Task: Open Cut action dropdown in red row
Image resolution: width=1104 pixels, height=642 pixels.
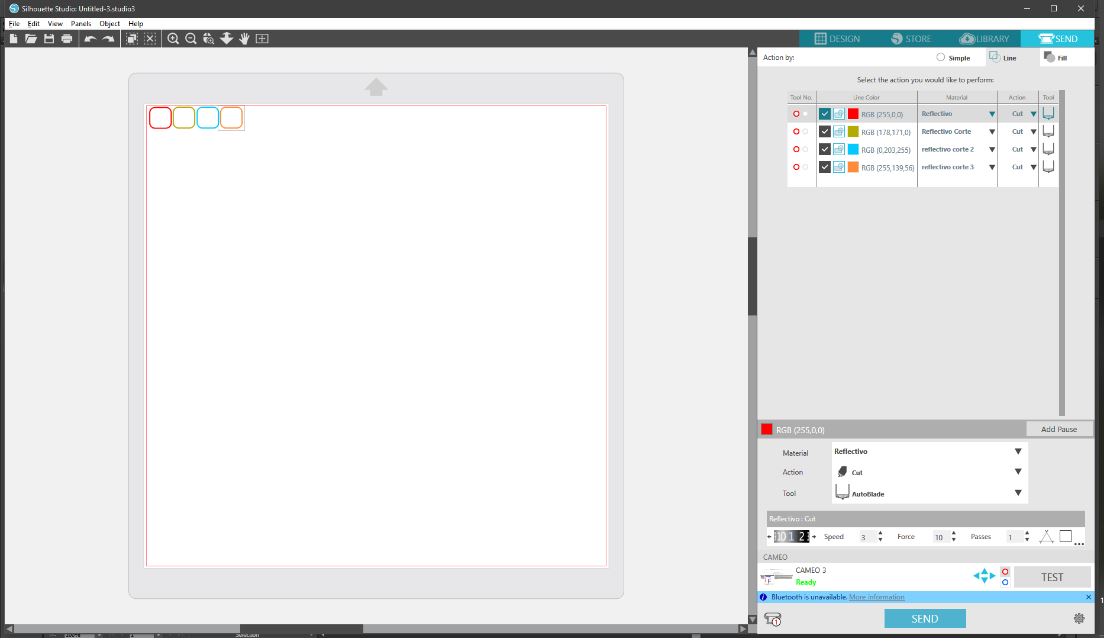Action: click(x=1033, y=114)
